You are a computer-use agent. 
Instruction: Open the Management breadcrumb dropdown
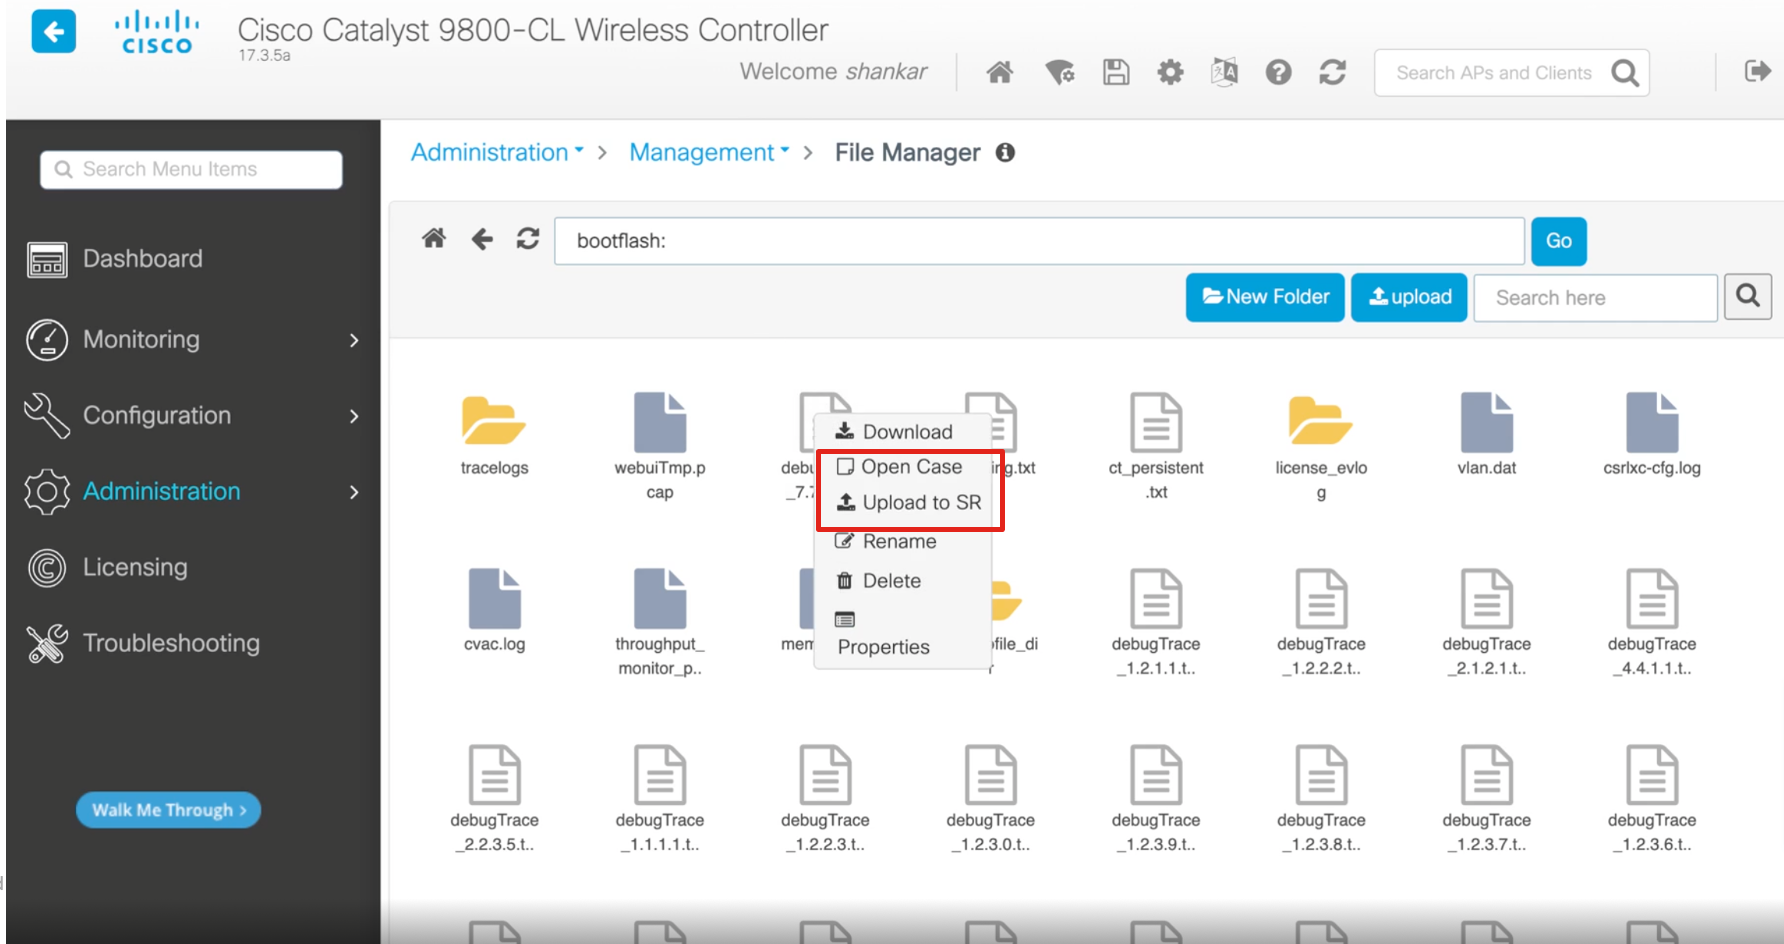click(x=709, y=152)
